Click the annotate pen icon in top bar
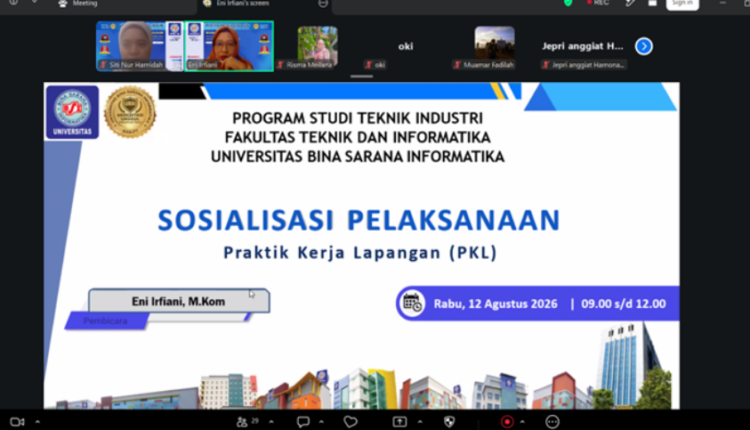This screenshot has height=430, width=750. (630, 3)
